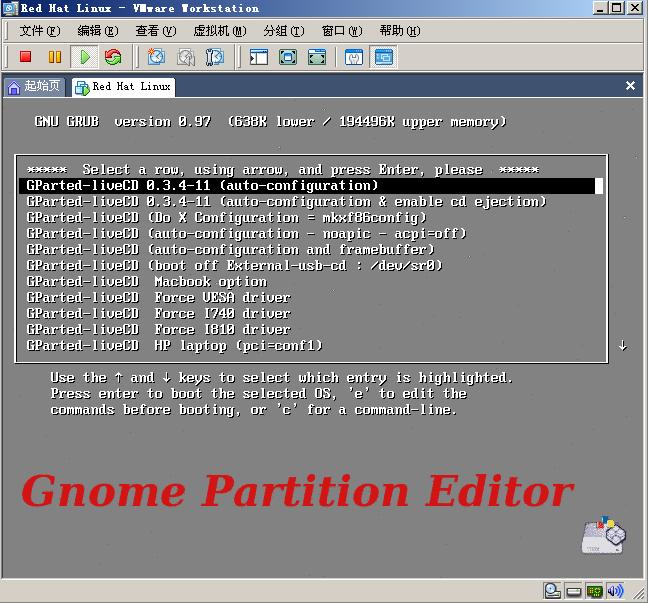This screenshot has width=648, height=603.
Task: Select auto-configuration and framebuffer entry
Action: tap(311, 250)
